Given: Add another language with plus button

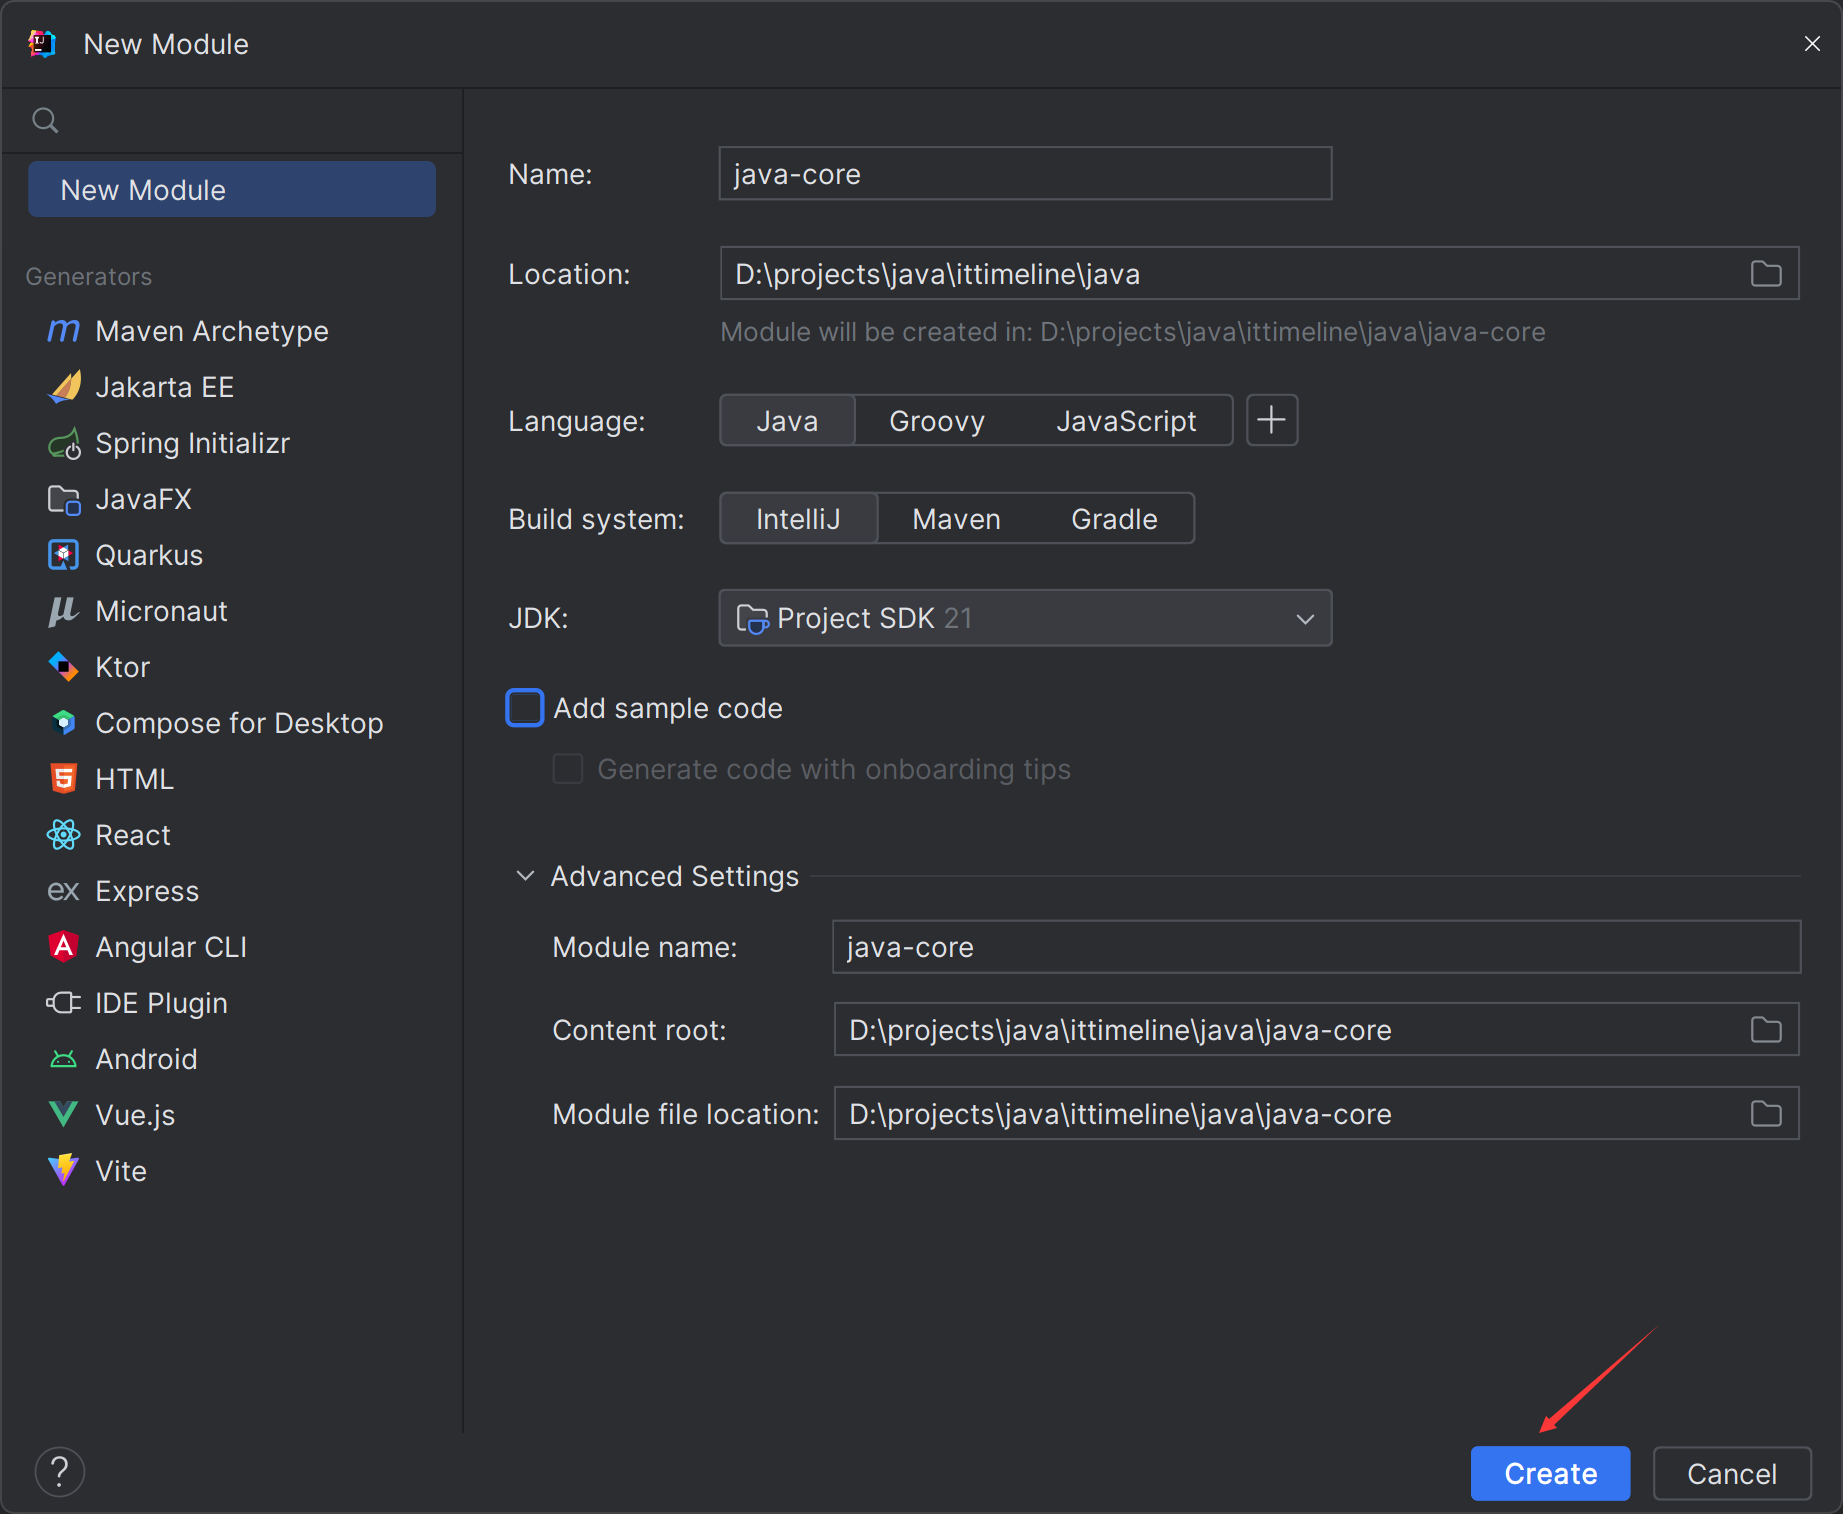Looking at the screenshot, I should click(x=1272, y=420).
